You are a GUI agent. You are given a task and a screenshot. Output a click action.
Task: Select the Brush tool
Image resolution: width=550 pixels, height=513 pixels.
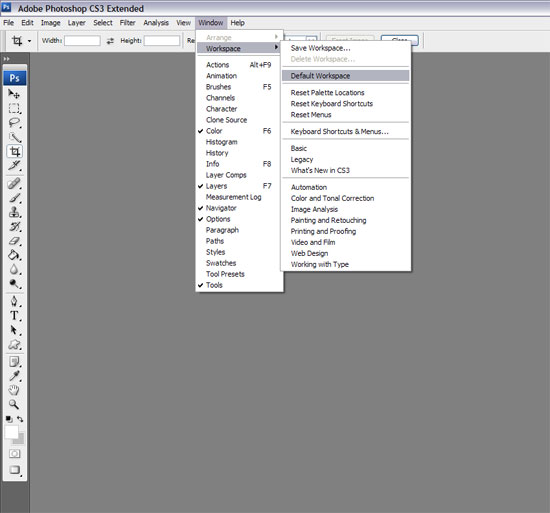(14, 198)
